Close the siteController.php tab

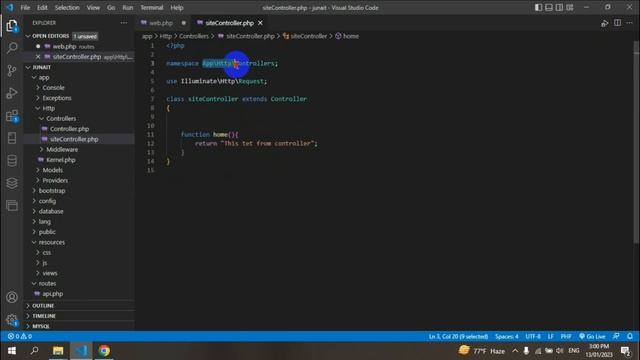(260, 23)
